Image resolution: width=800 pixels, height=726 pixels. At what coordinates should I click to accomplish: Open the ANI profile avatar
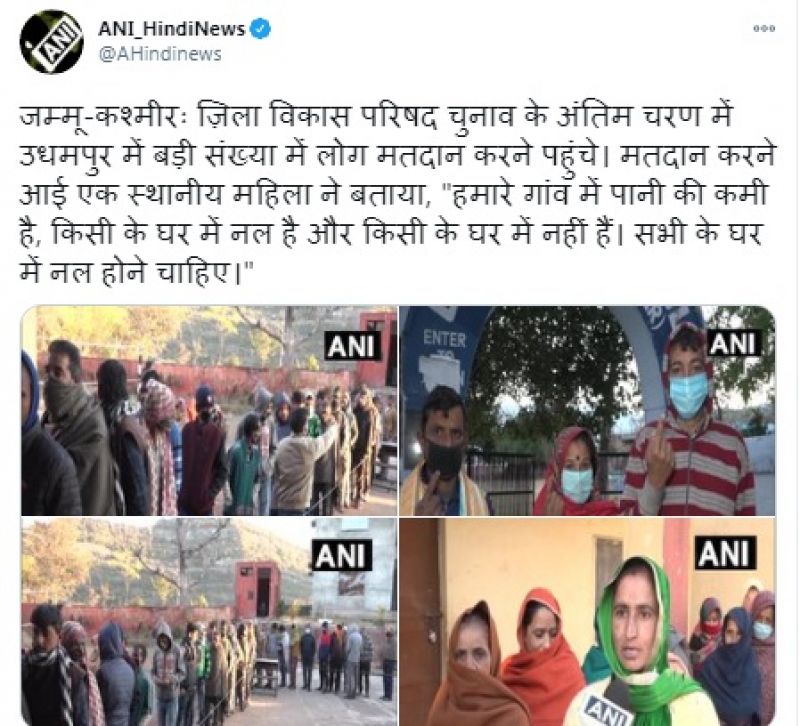[x=51, y=42]
